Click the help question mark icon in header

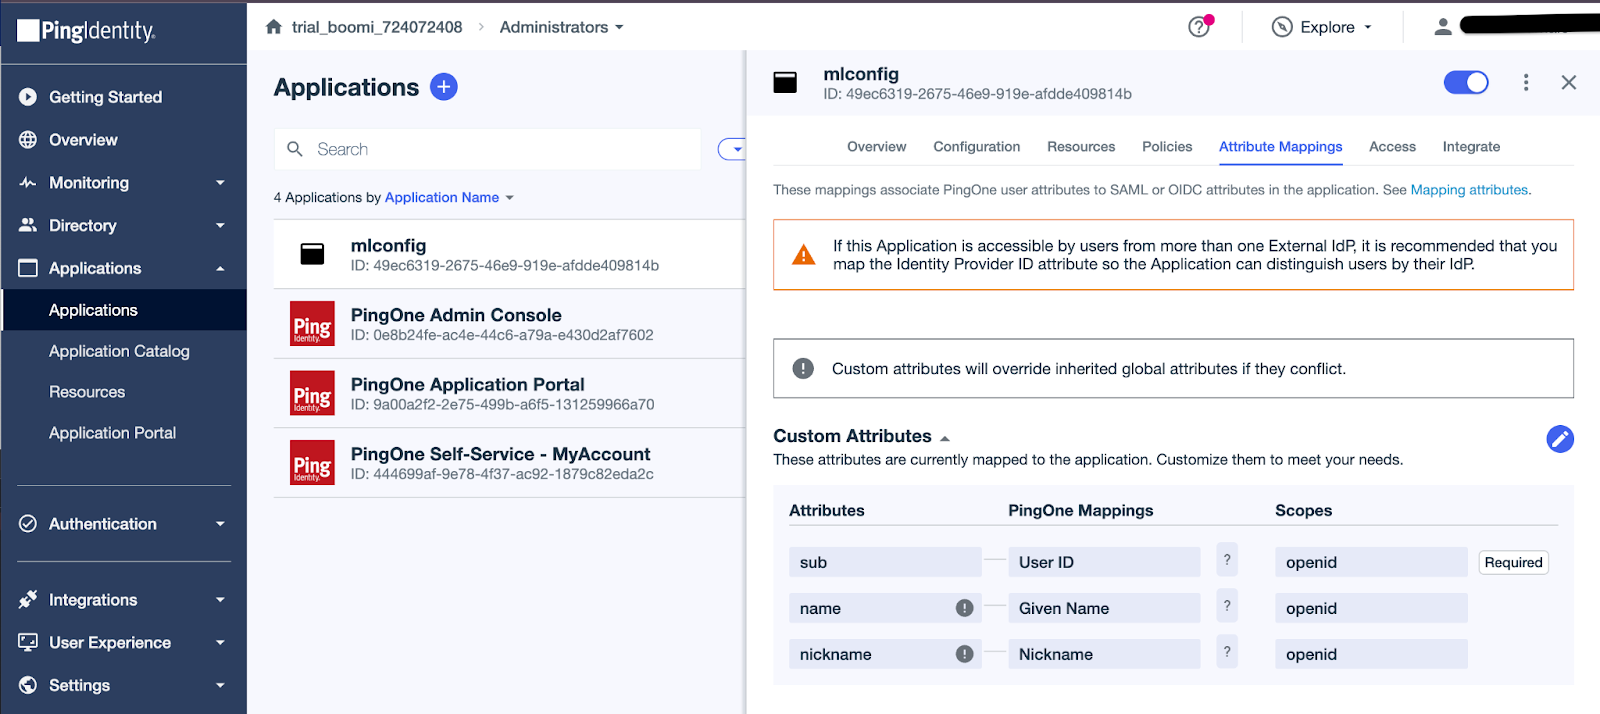tap(1198, 27)
